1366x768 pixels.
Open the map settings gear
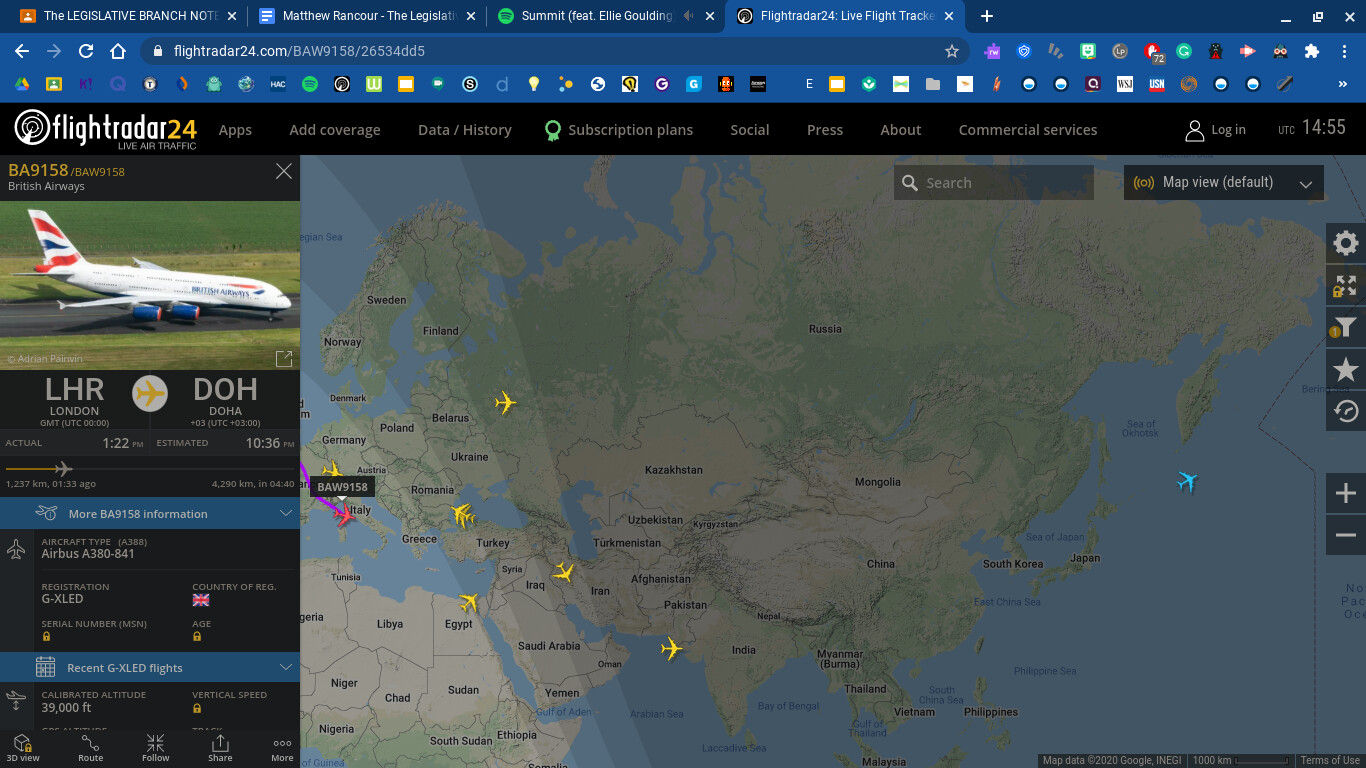[1346, 243]
